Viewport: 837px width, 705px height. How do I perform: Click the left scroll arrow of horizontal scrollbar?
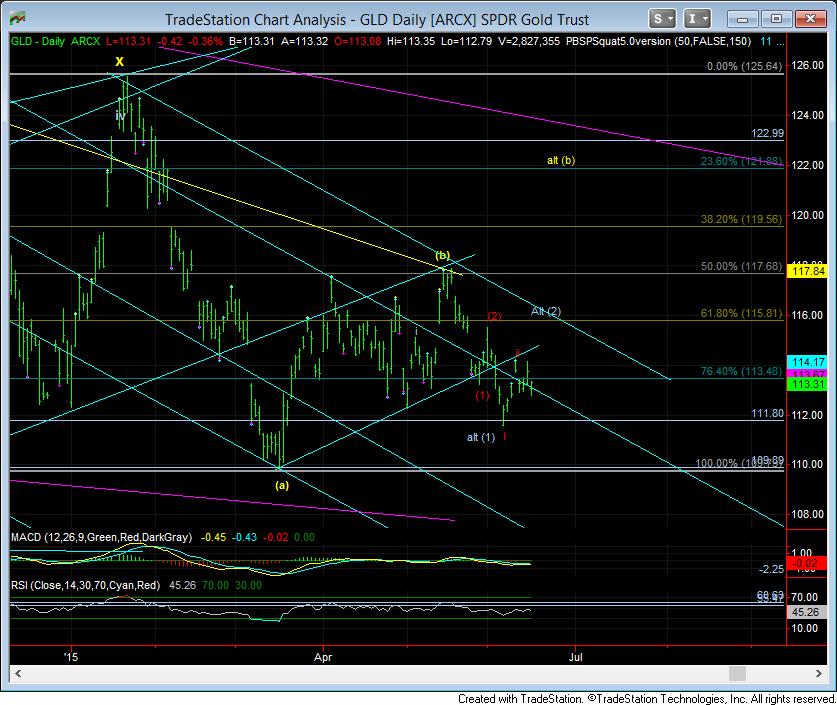pyautogui.click(x=18, y=673)
